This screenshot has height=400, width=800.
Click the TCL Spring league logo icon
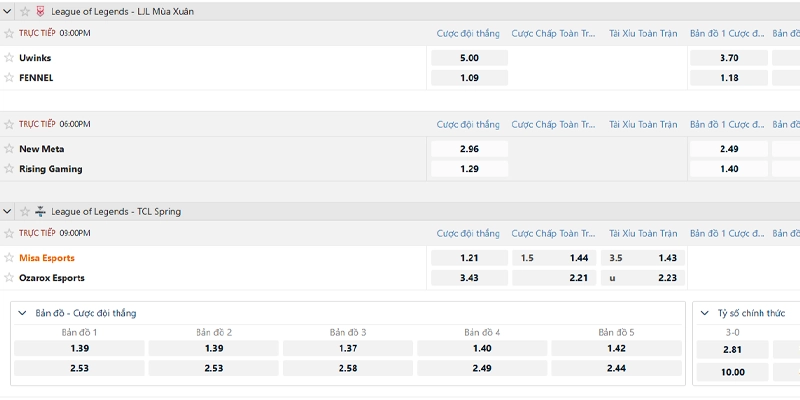40,211
